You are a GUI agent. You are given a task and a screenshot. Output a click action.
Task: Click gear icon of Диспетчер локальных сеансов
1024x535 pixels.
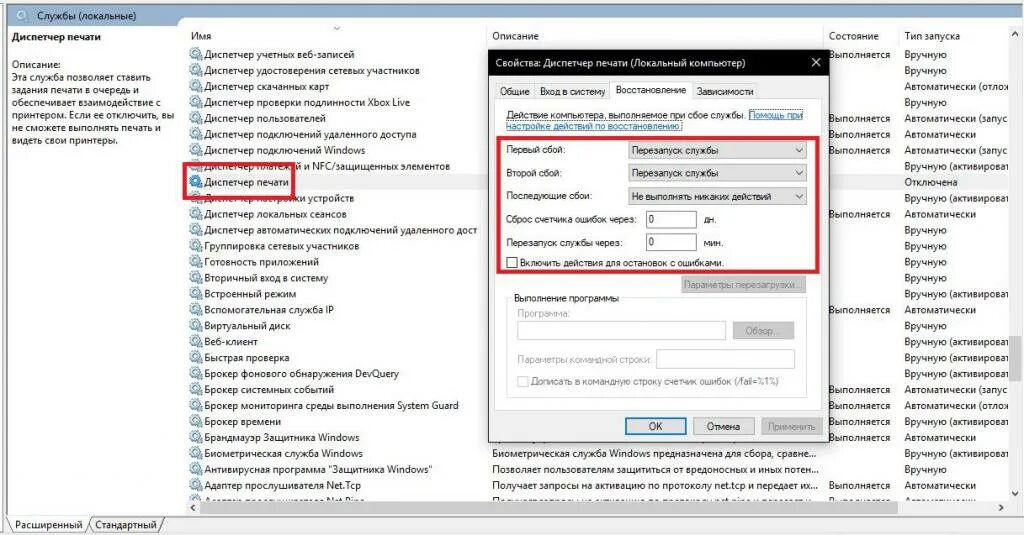pyautogui.click(x=196, y=214)
